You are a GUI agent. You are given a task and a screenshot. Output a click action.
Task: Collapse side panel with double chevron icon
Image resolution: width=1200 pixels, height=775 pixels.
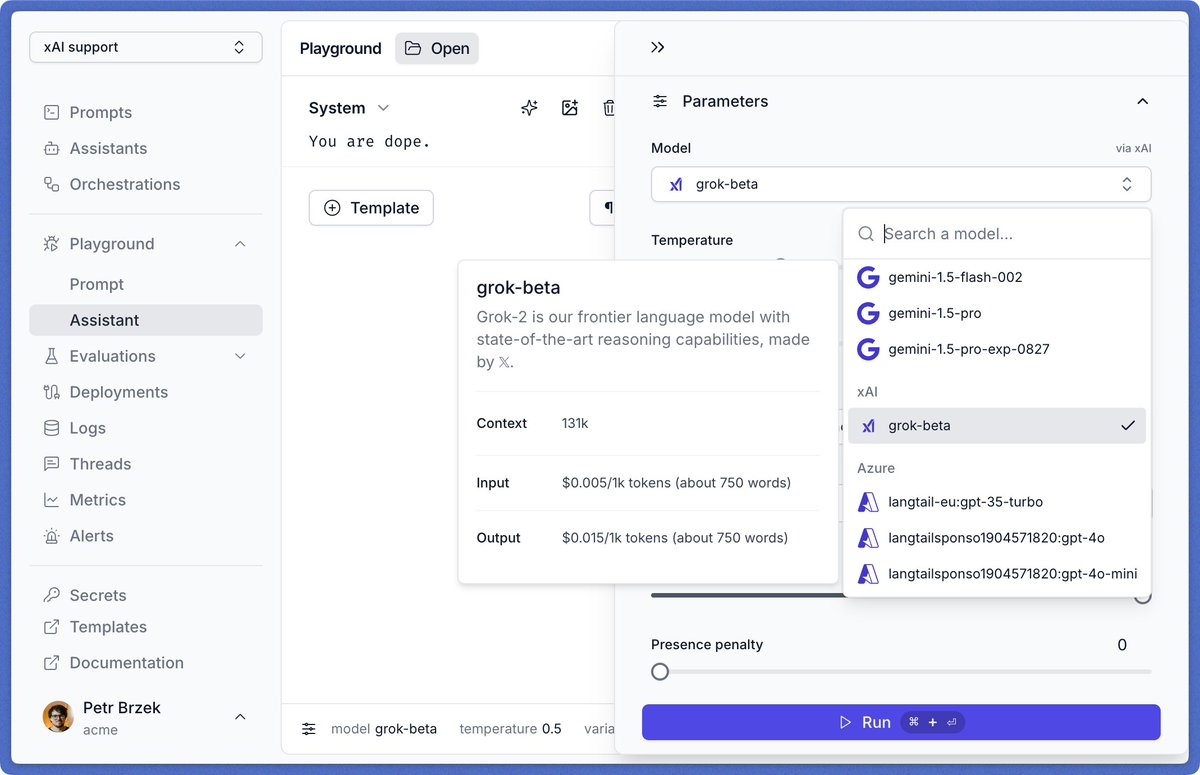point(657,47)
